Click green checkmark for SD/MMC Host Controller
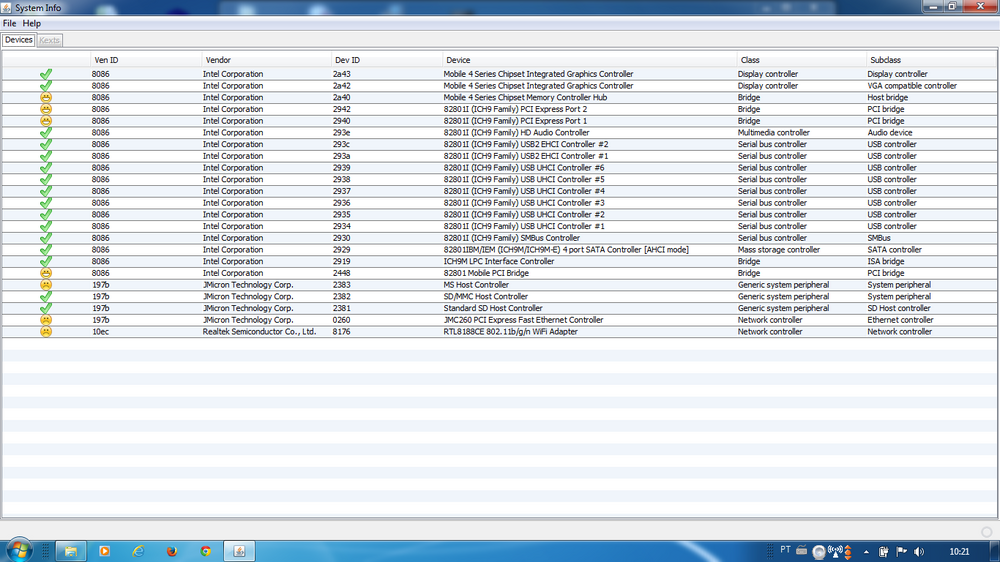The image size is (1000, 562). (x=45, y=297)
